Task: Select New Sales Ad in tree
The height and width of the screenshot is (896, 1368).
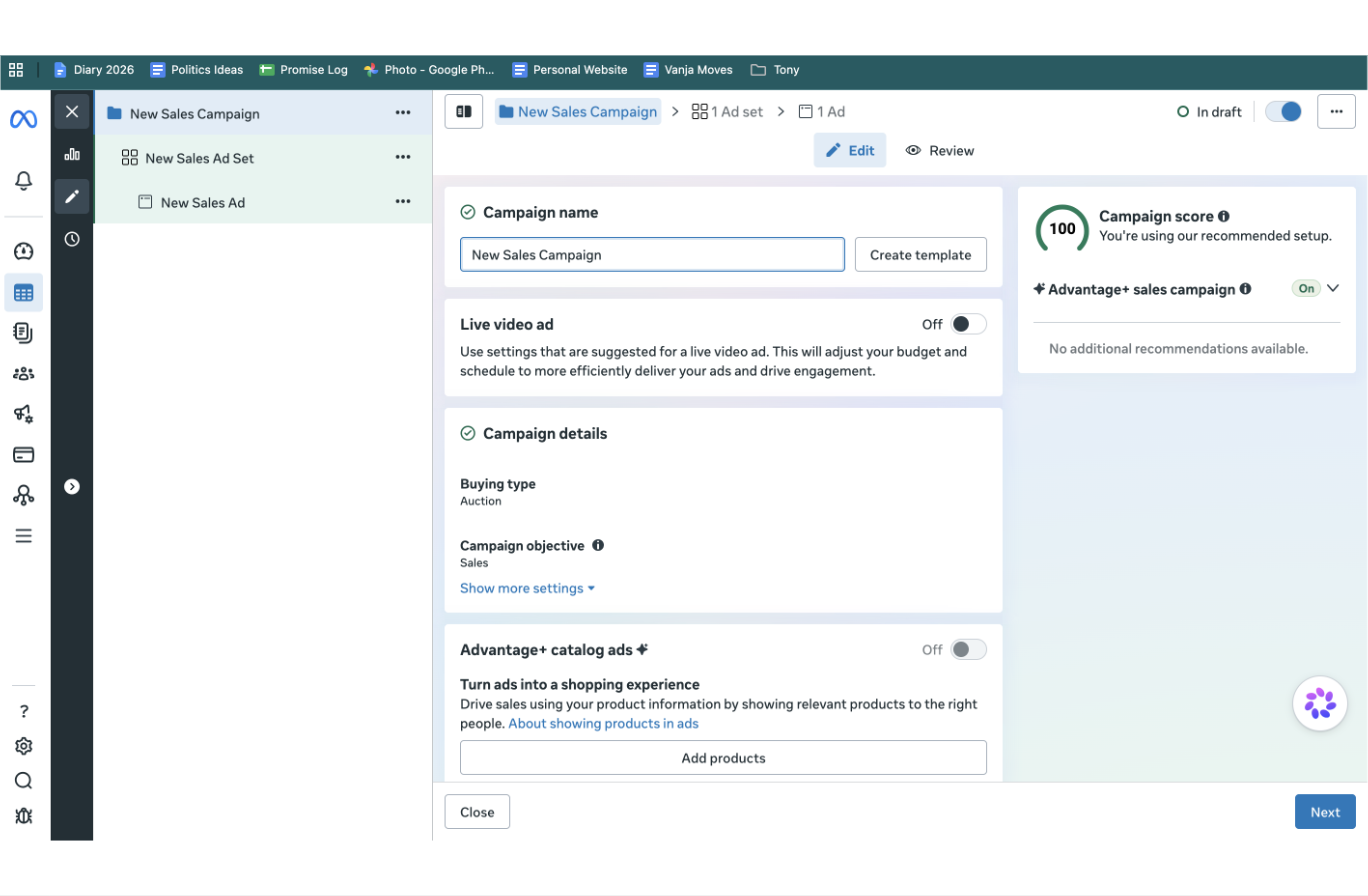Action: click(202, 202)
